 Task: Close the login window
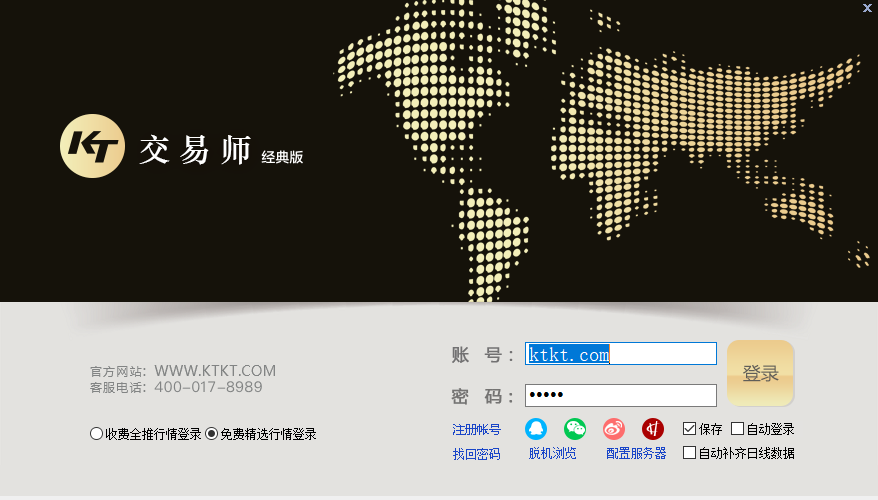click(x=867, y=8)
